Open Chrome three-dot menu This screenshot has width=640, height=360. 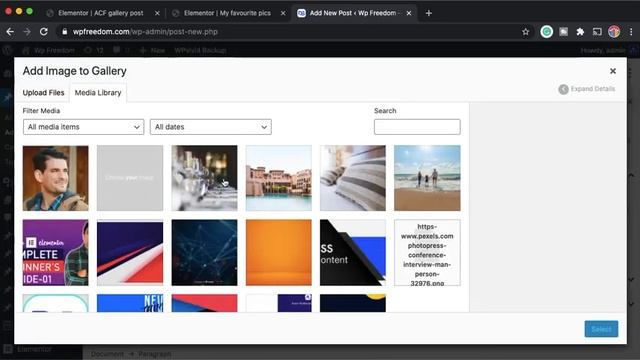631,32
